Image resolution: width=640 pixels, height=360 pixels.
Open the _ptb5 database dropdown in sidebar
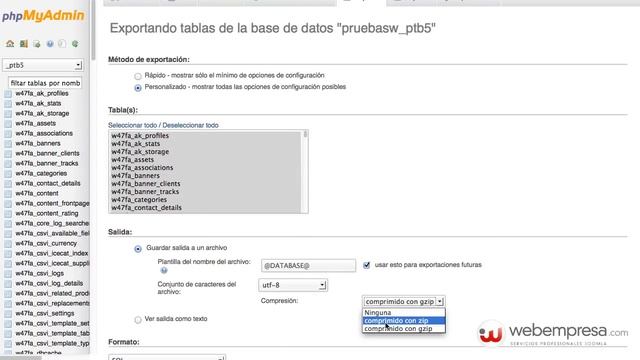coord(42,65)
